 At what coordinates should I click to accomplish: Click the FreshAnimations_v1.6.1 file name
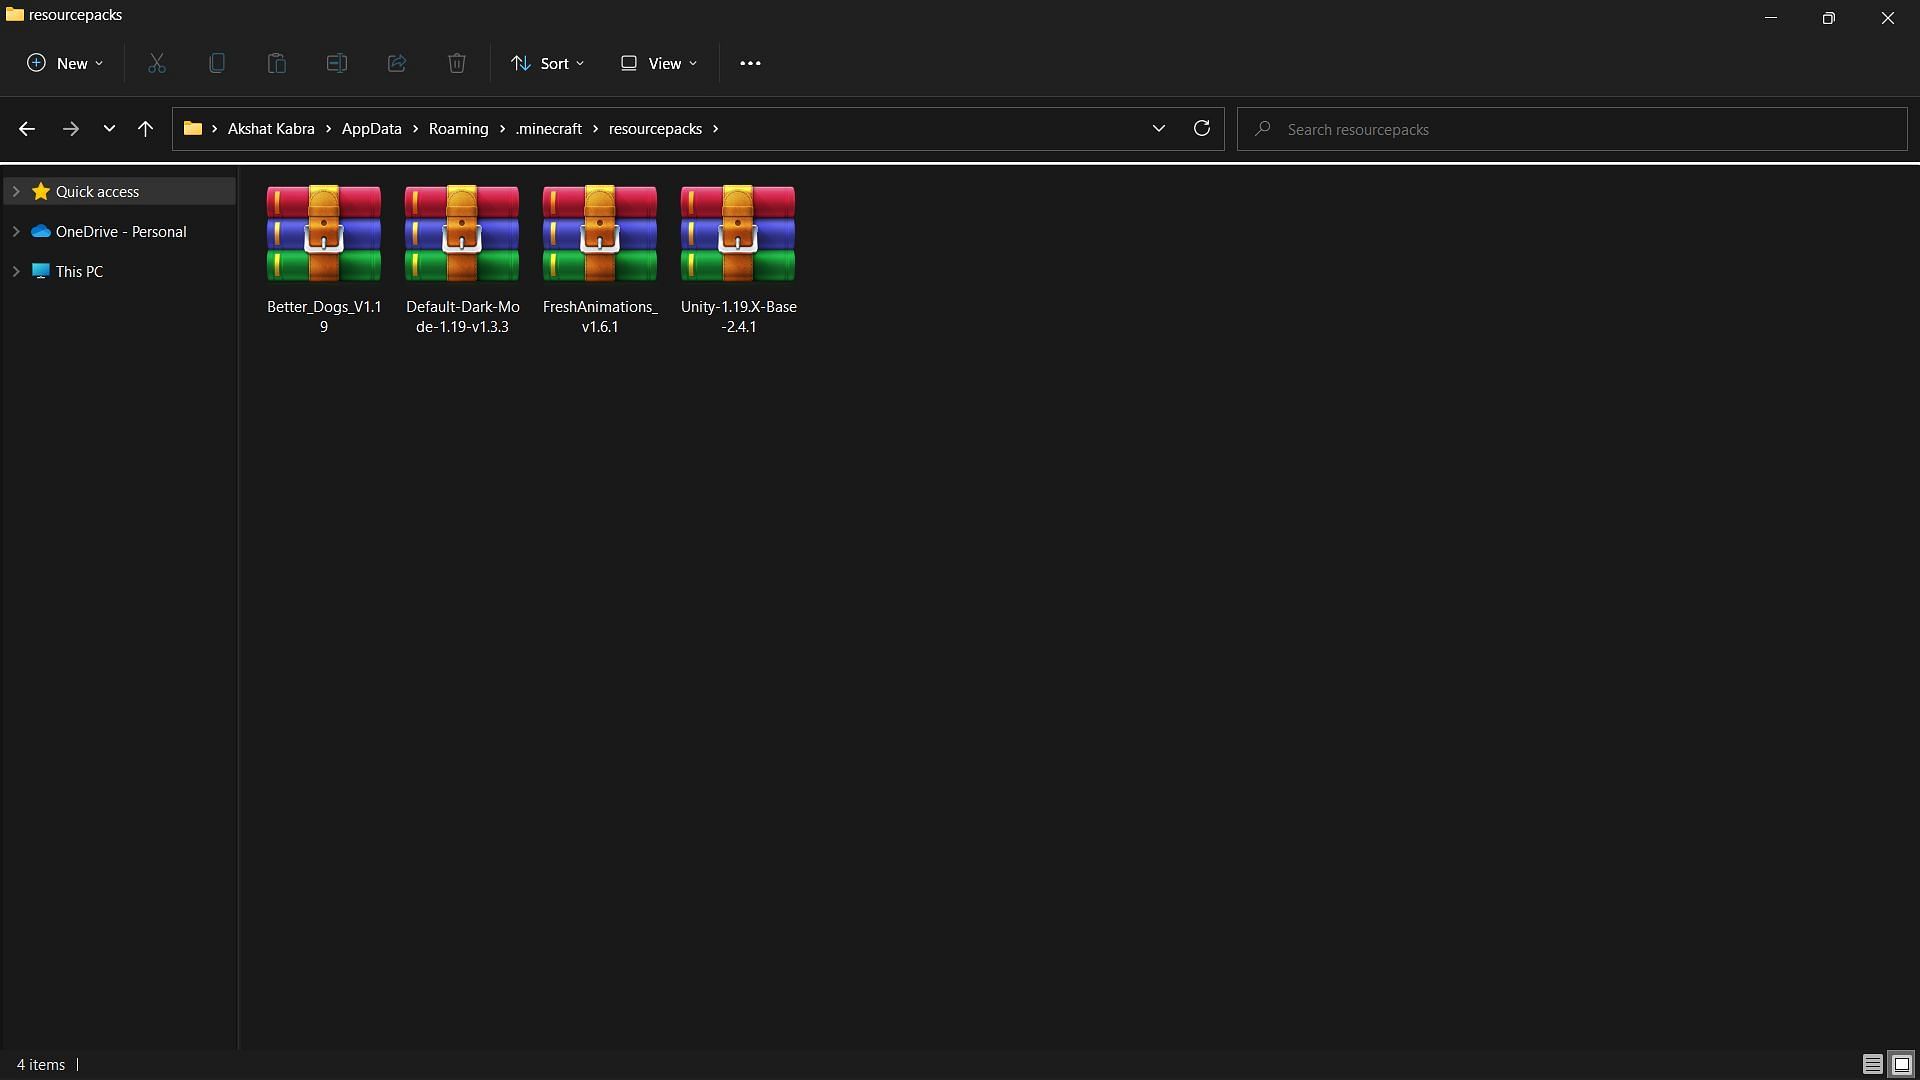(600, 316)
